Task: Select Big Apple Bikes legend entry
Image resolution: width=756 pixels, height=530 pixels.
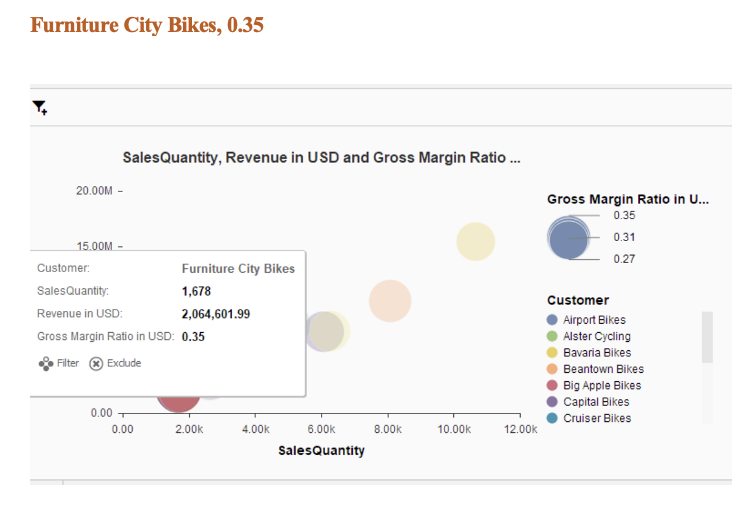Action: [x=601, y=385]
